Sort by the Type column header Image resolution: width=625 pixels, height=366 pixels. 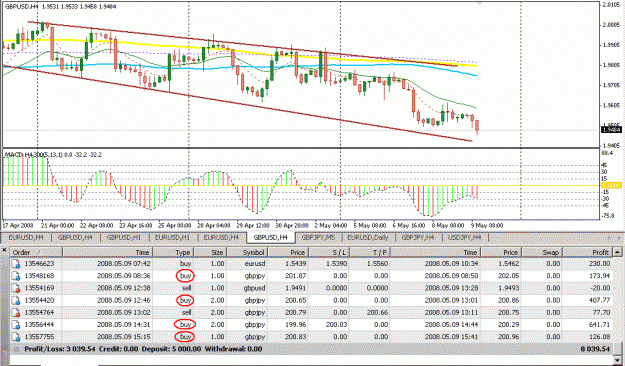173,252
